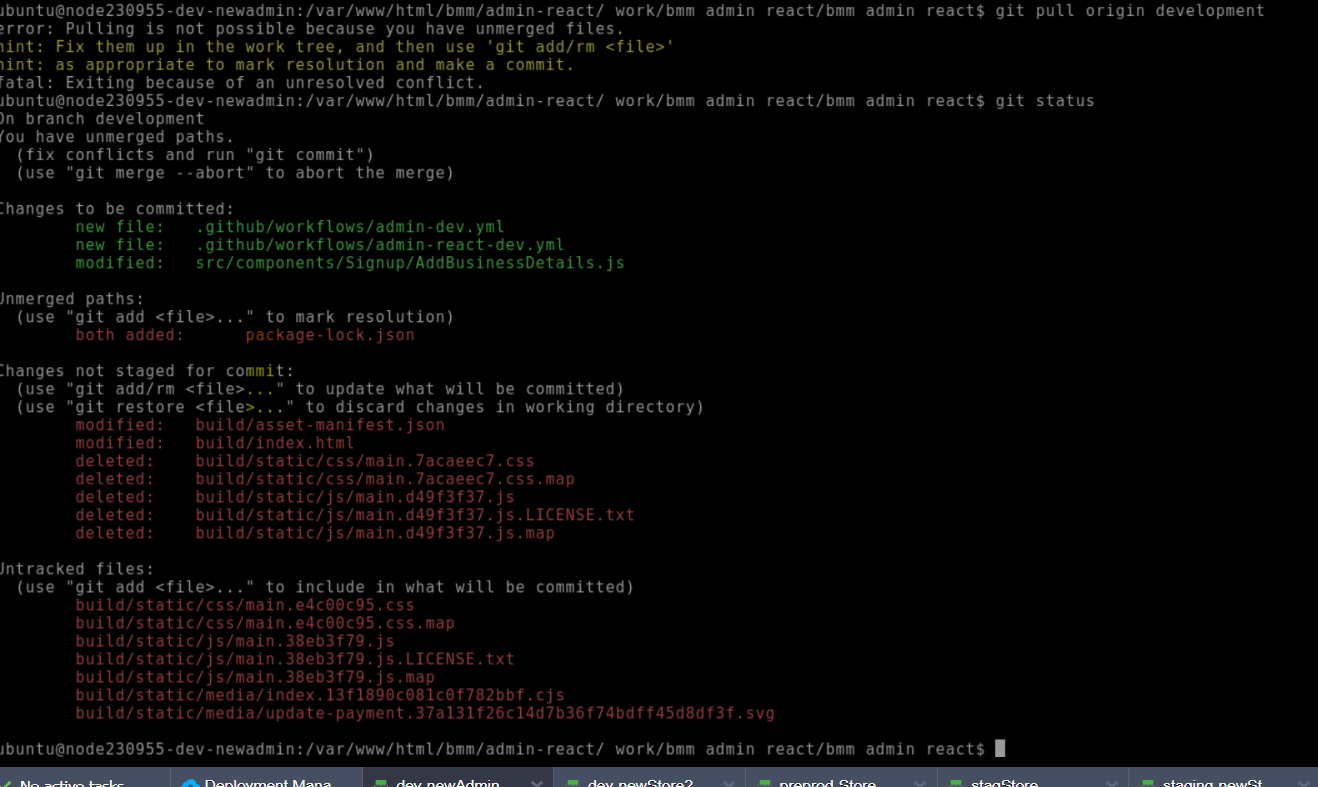Click package-lock.json under Unmerged paths
1318x787 pixels.
pos(329,335)
